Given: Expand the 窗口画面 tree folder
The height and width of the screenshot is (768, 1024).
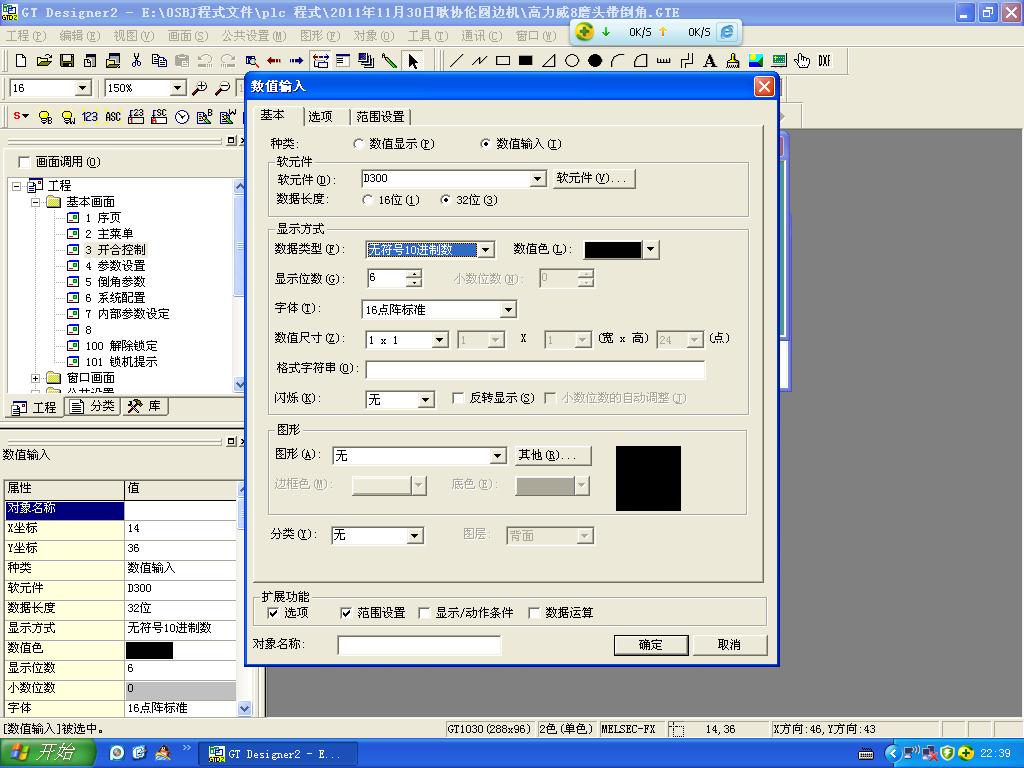Looking at the screenshot, I should tap(36, 378).
